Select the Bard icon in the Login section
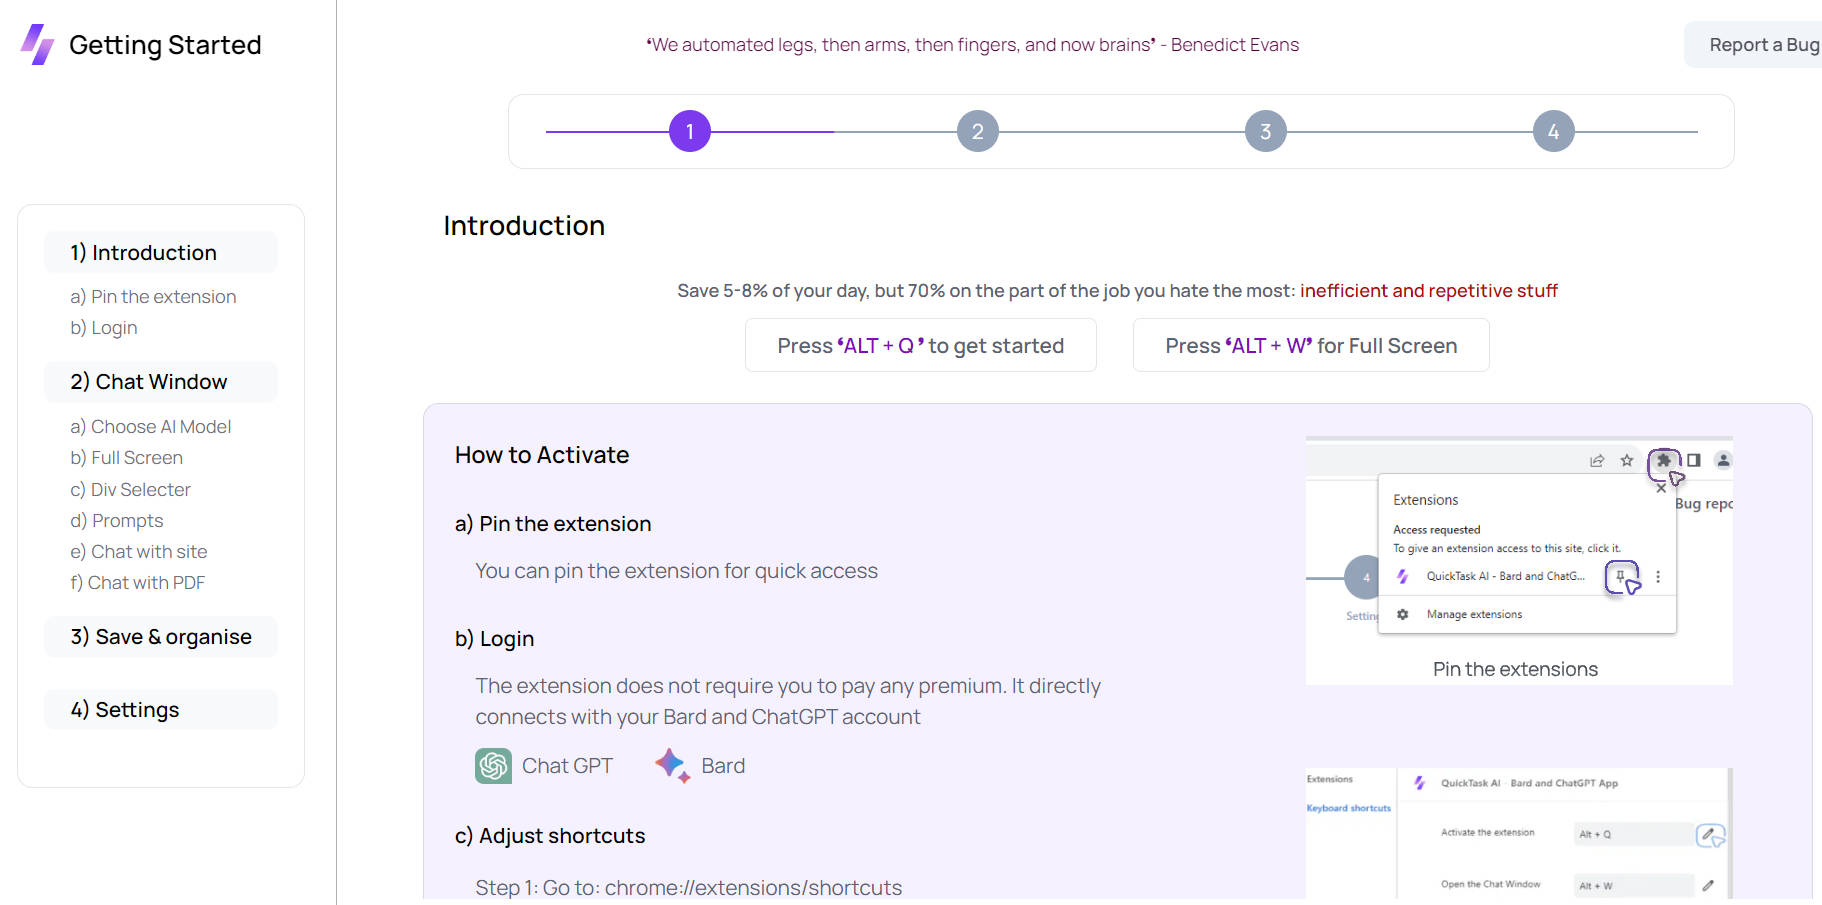 click(x=671, y=765)
